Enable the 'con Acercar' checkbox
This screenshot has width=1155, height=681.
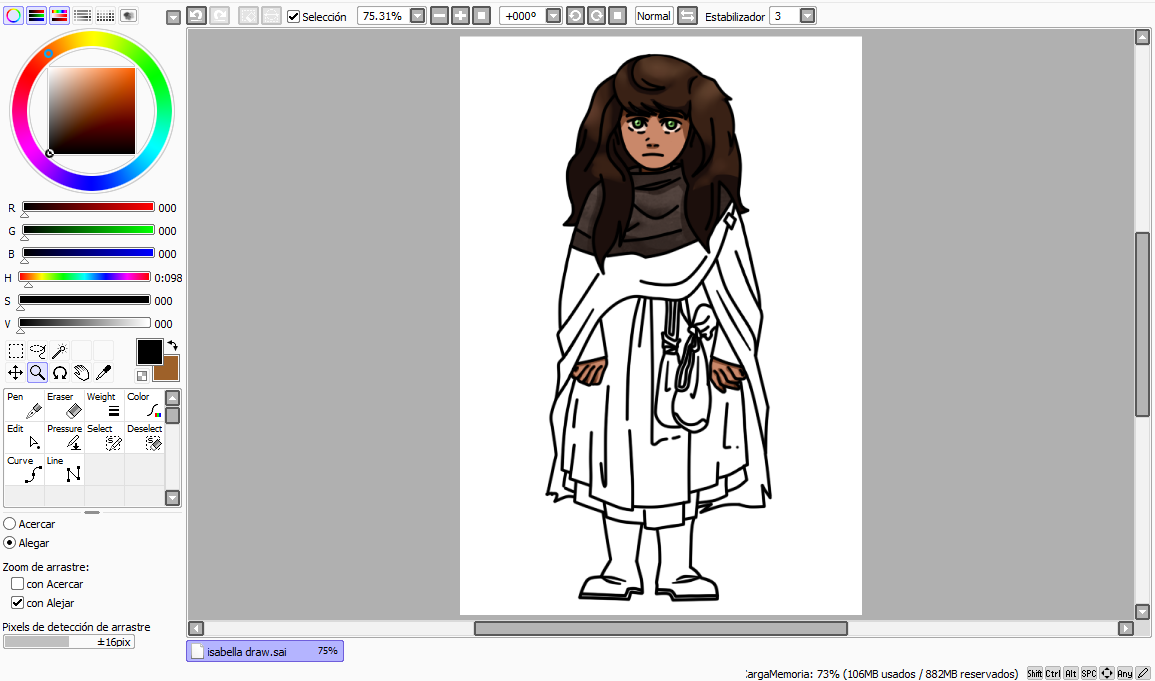pyautogui.click(x=17, y=584)
